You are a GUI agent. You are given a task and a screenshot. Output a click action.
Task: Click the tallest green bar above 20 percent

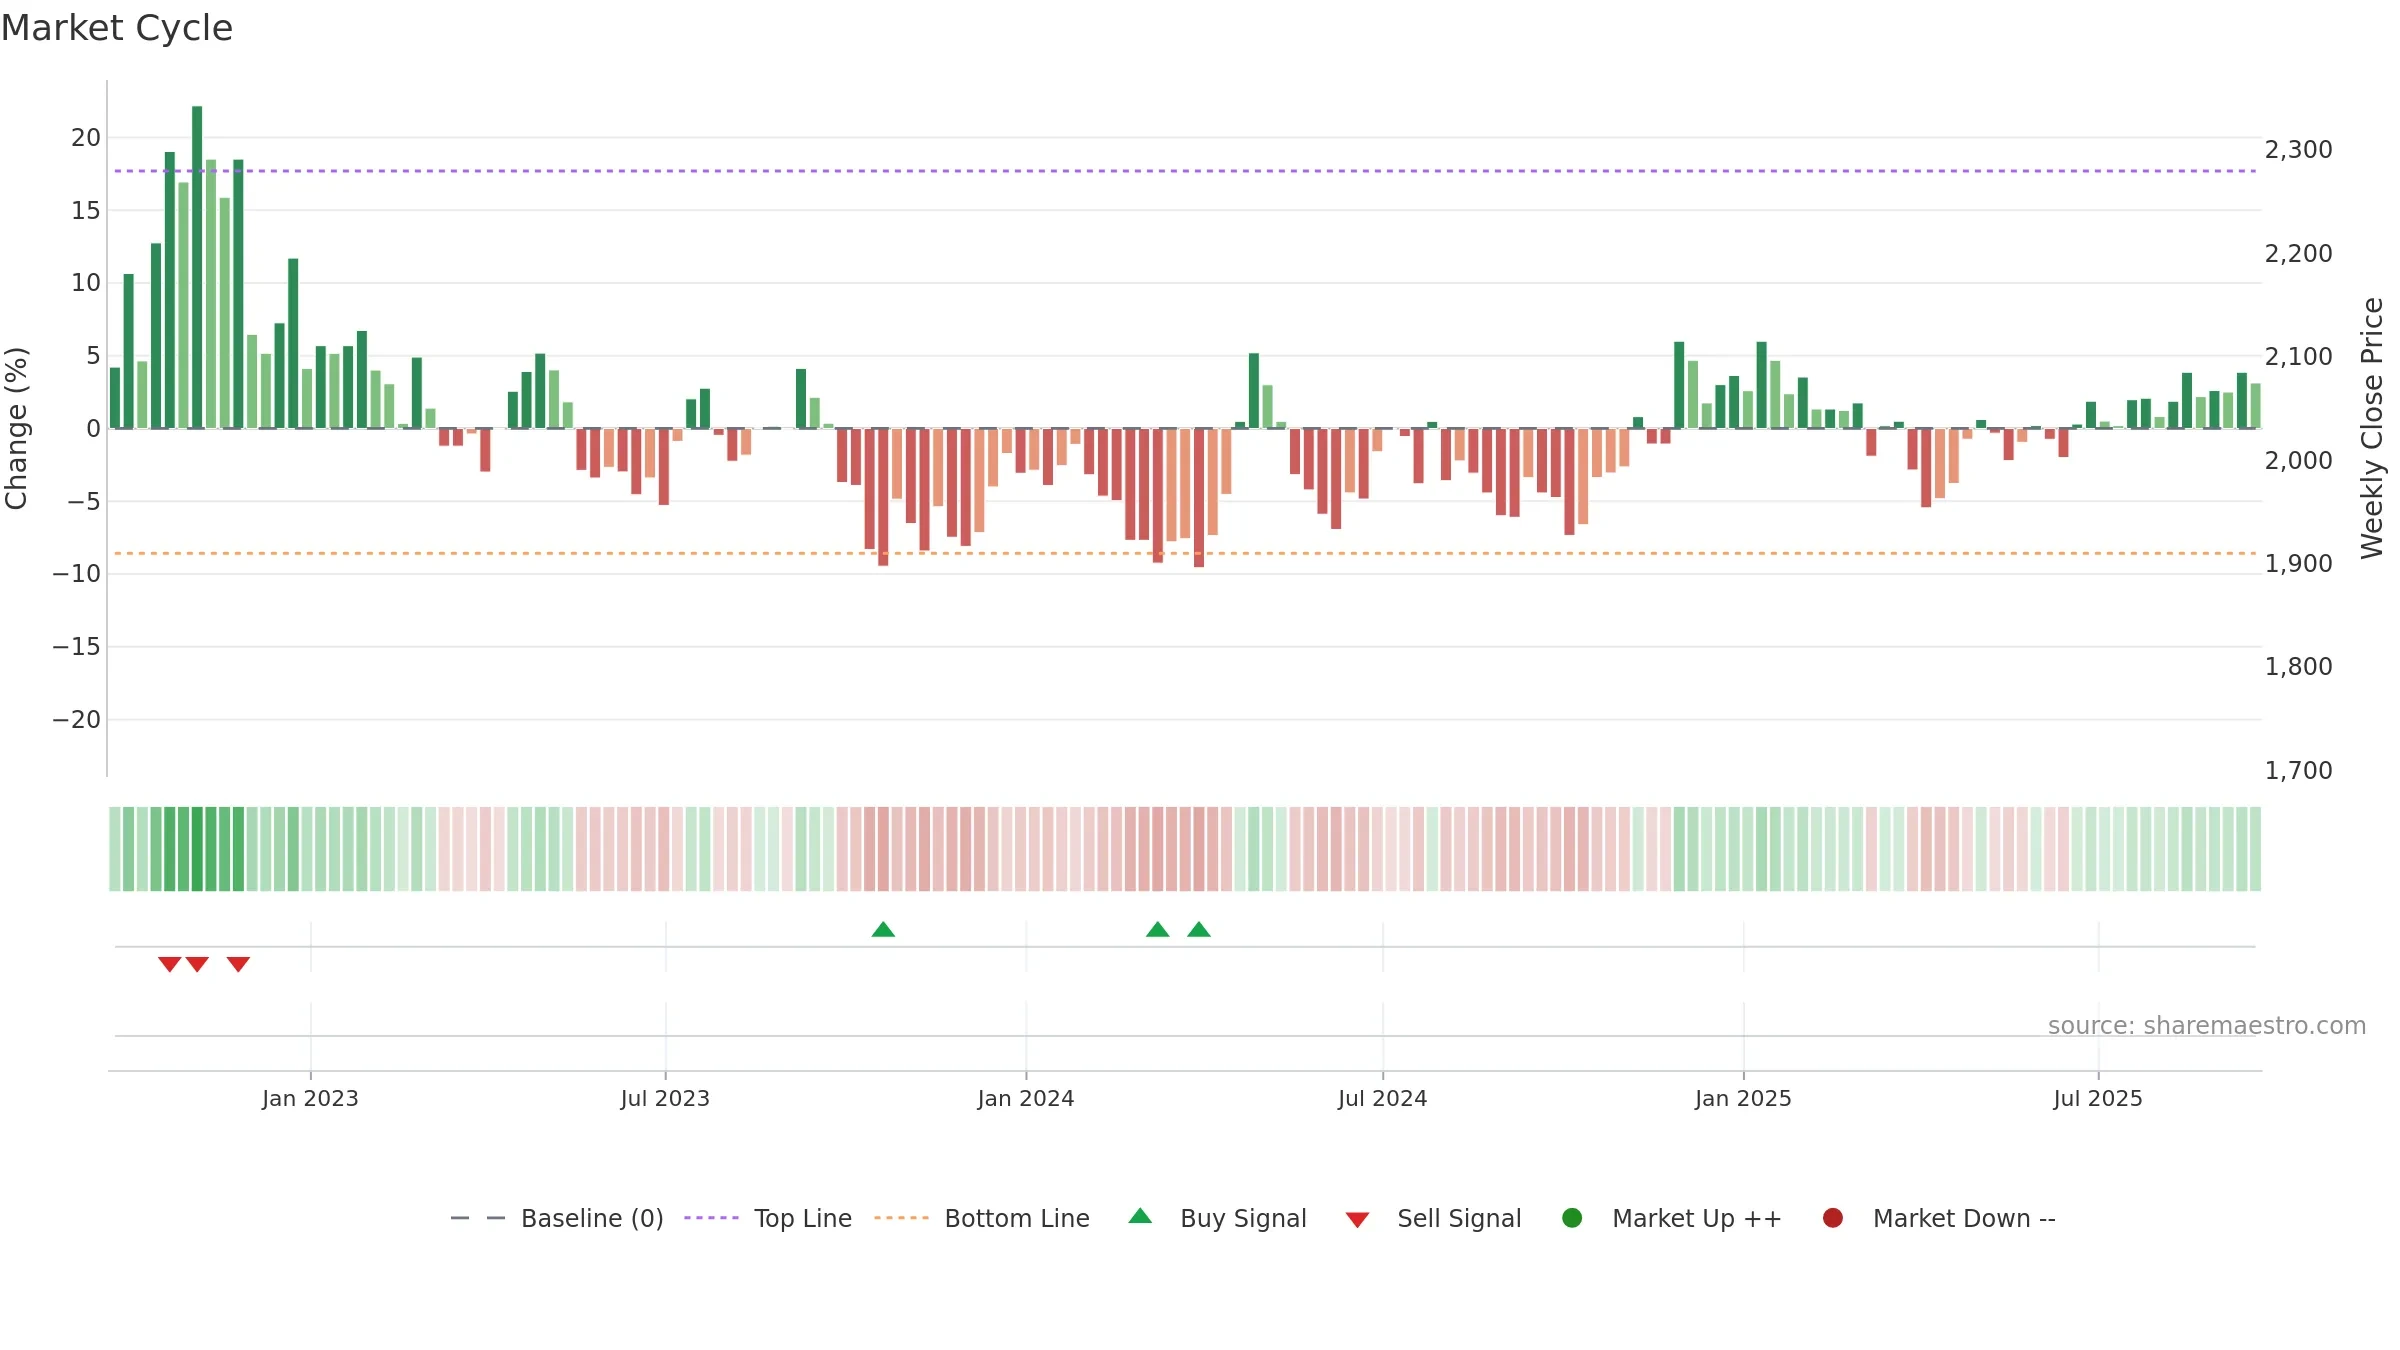pos(197,267)
